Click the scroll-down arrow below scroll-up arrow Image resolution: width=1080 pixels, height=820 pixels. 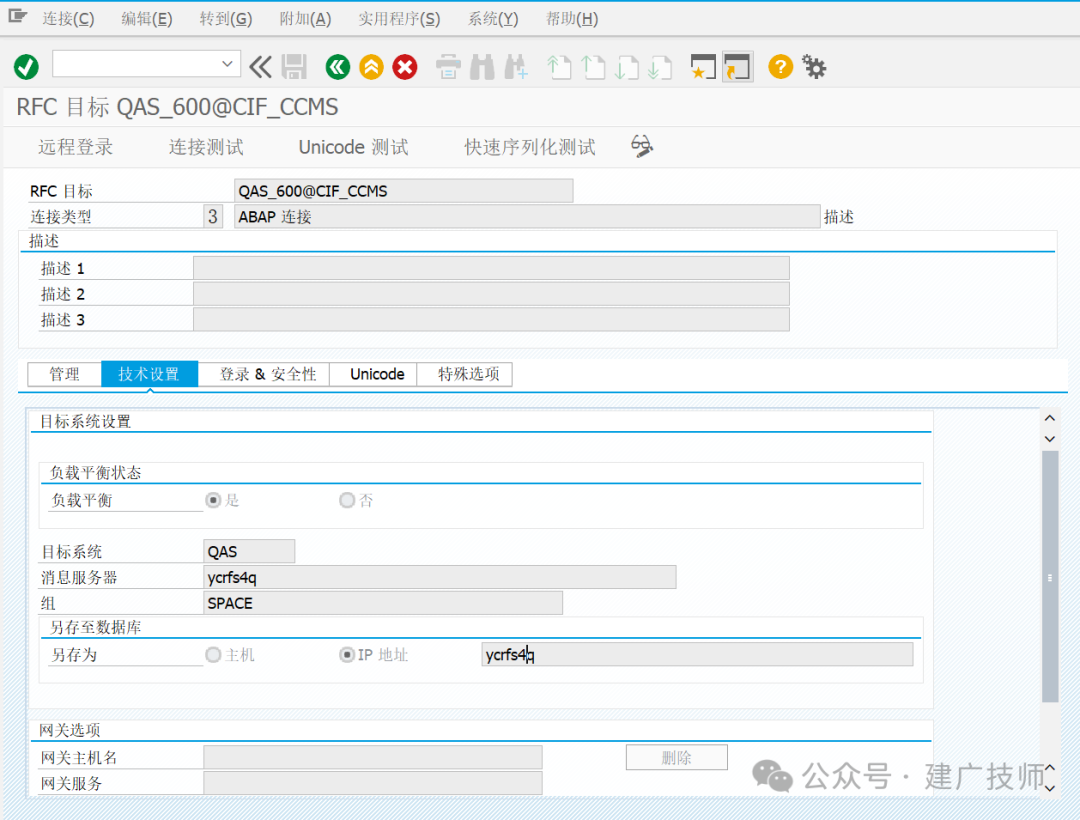pos(1050,439)
